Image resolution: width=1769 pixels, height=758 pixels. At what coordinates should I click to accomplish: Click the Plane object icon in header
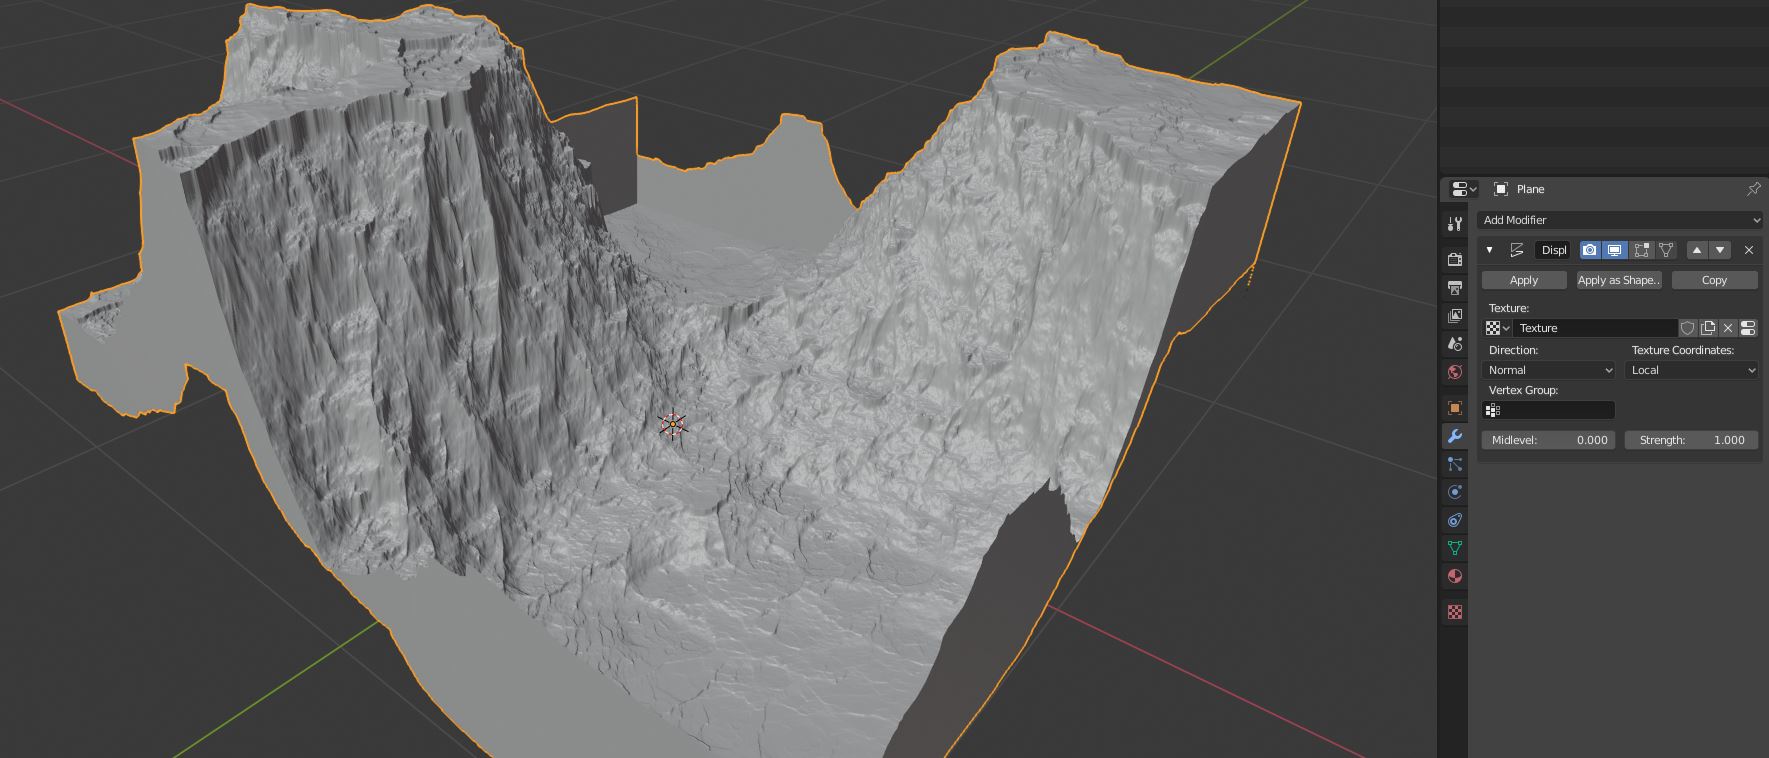(x=1501, y=189)
